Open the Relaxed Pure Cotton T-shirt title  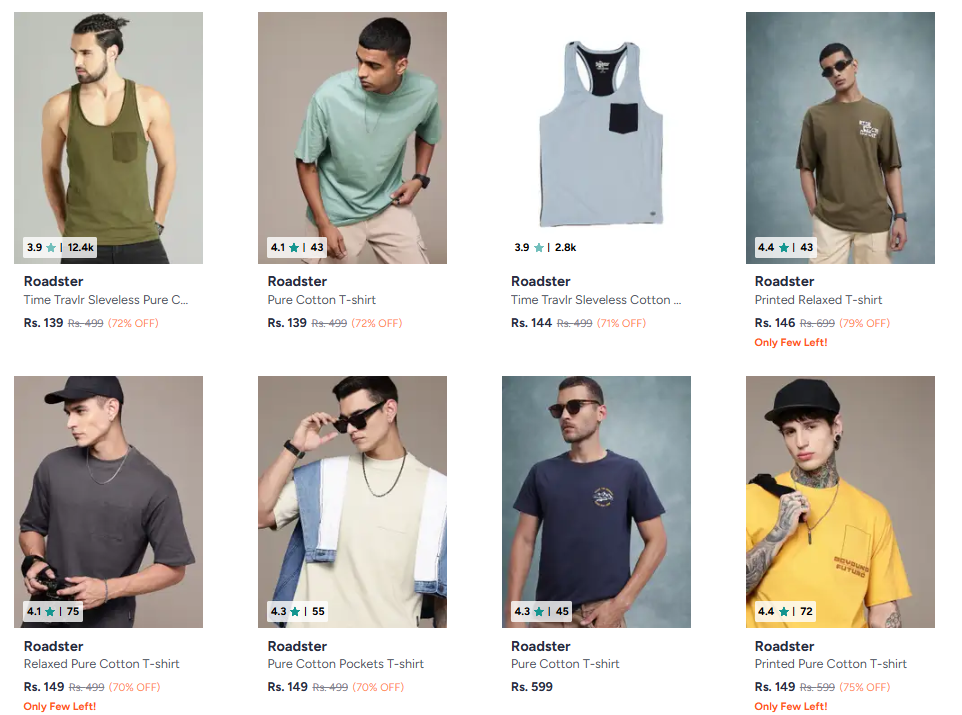pos(102,664)
